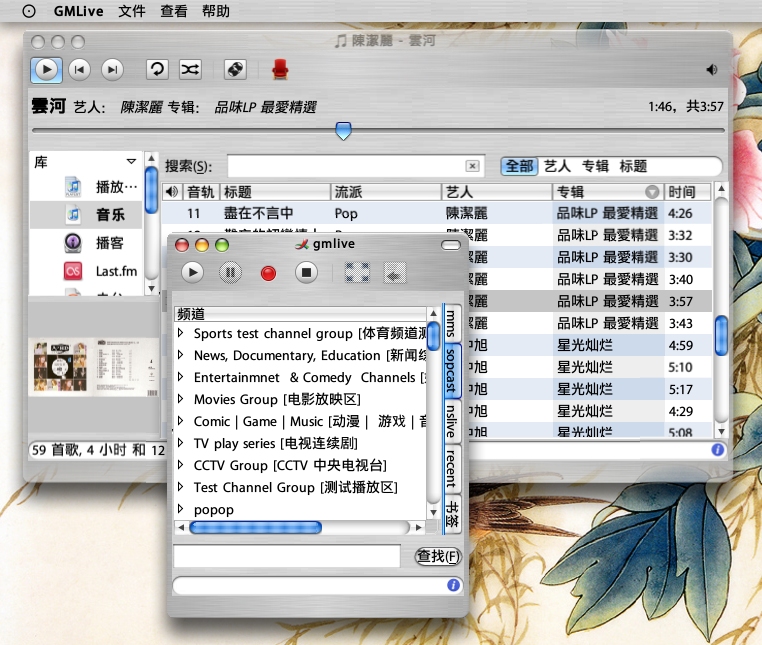Open the movie reel visualization icon
The image size is (762, 645).
235,70
